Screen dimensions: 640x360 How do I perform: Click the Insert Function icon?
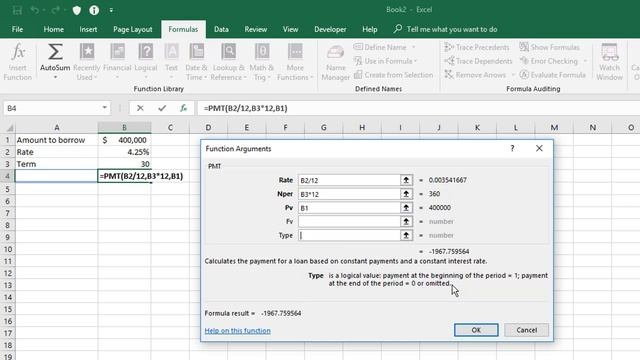pos(18,62)
